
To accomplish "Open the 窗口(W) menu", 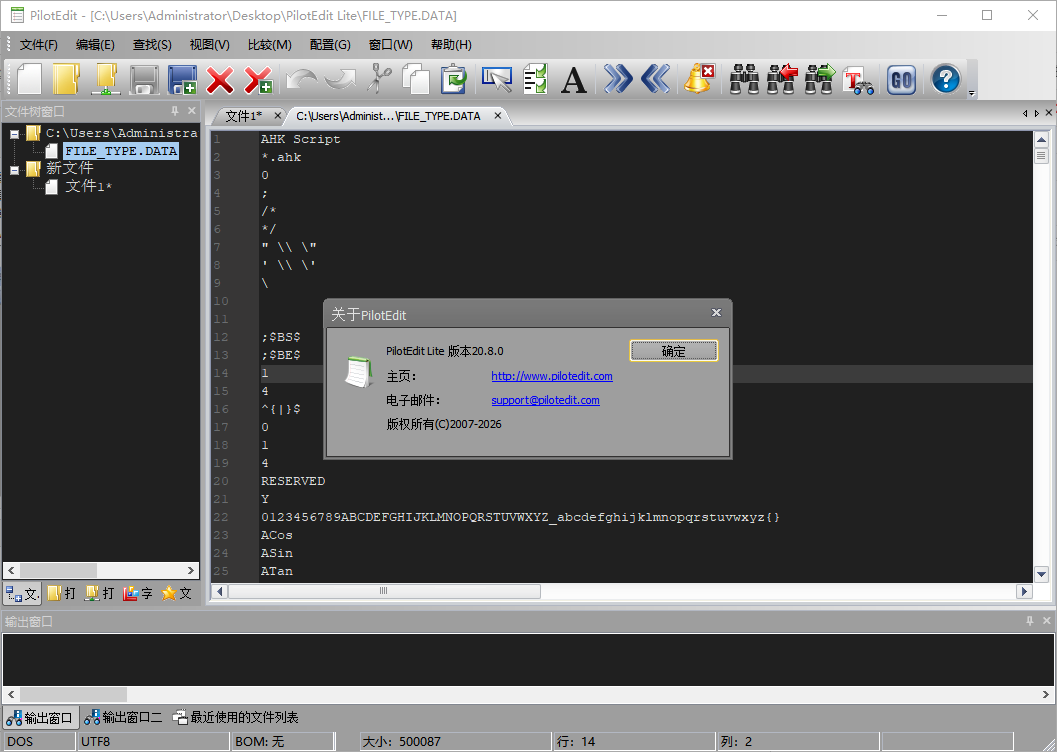I will tap(390, 44).
